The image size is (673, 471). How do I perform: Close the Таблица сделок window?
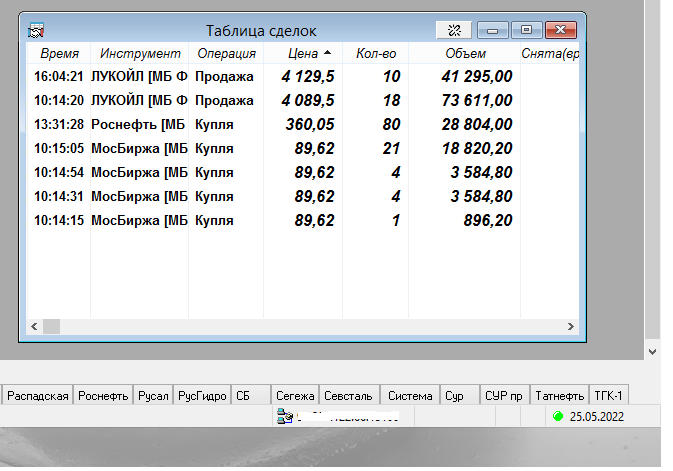[561, 30]
